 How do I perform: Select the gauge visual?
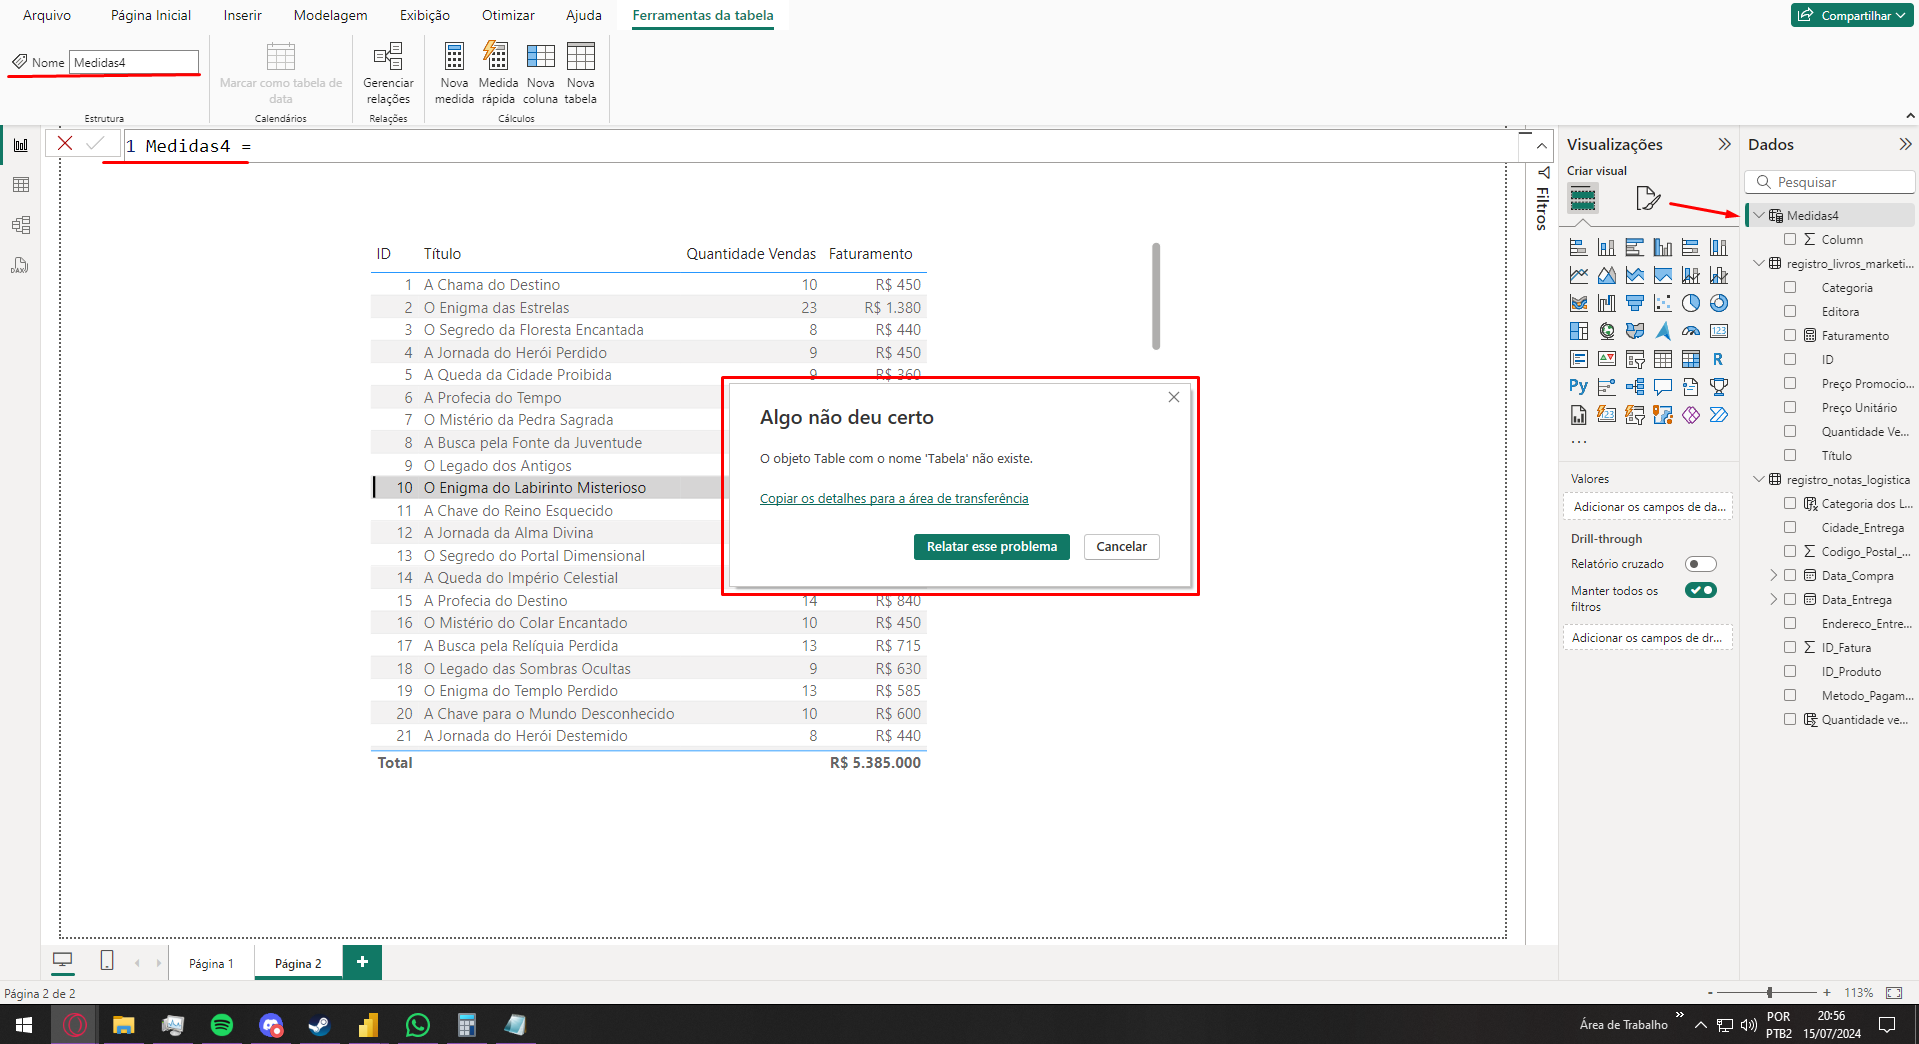pyautogui.click(x=1690, y=331)
